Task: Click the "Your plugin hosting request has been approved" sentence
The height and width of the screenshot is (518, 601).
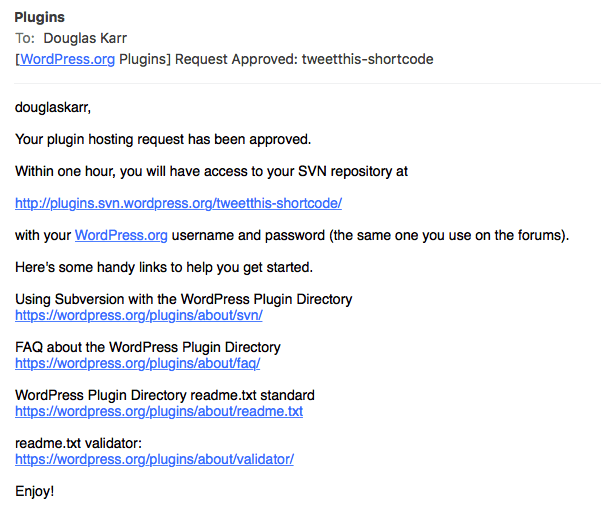Action: coord(163,139)
